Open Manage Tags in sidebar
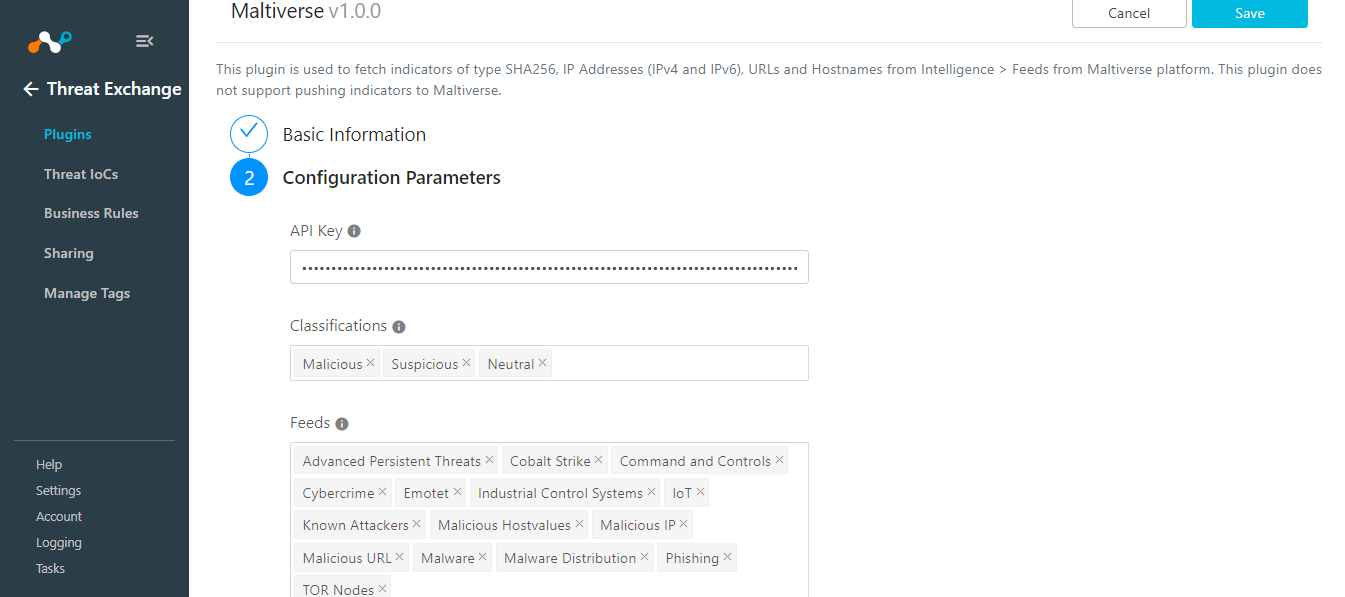Viewport: 1345px width, 597px height. point(87,293)
